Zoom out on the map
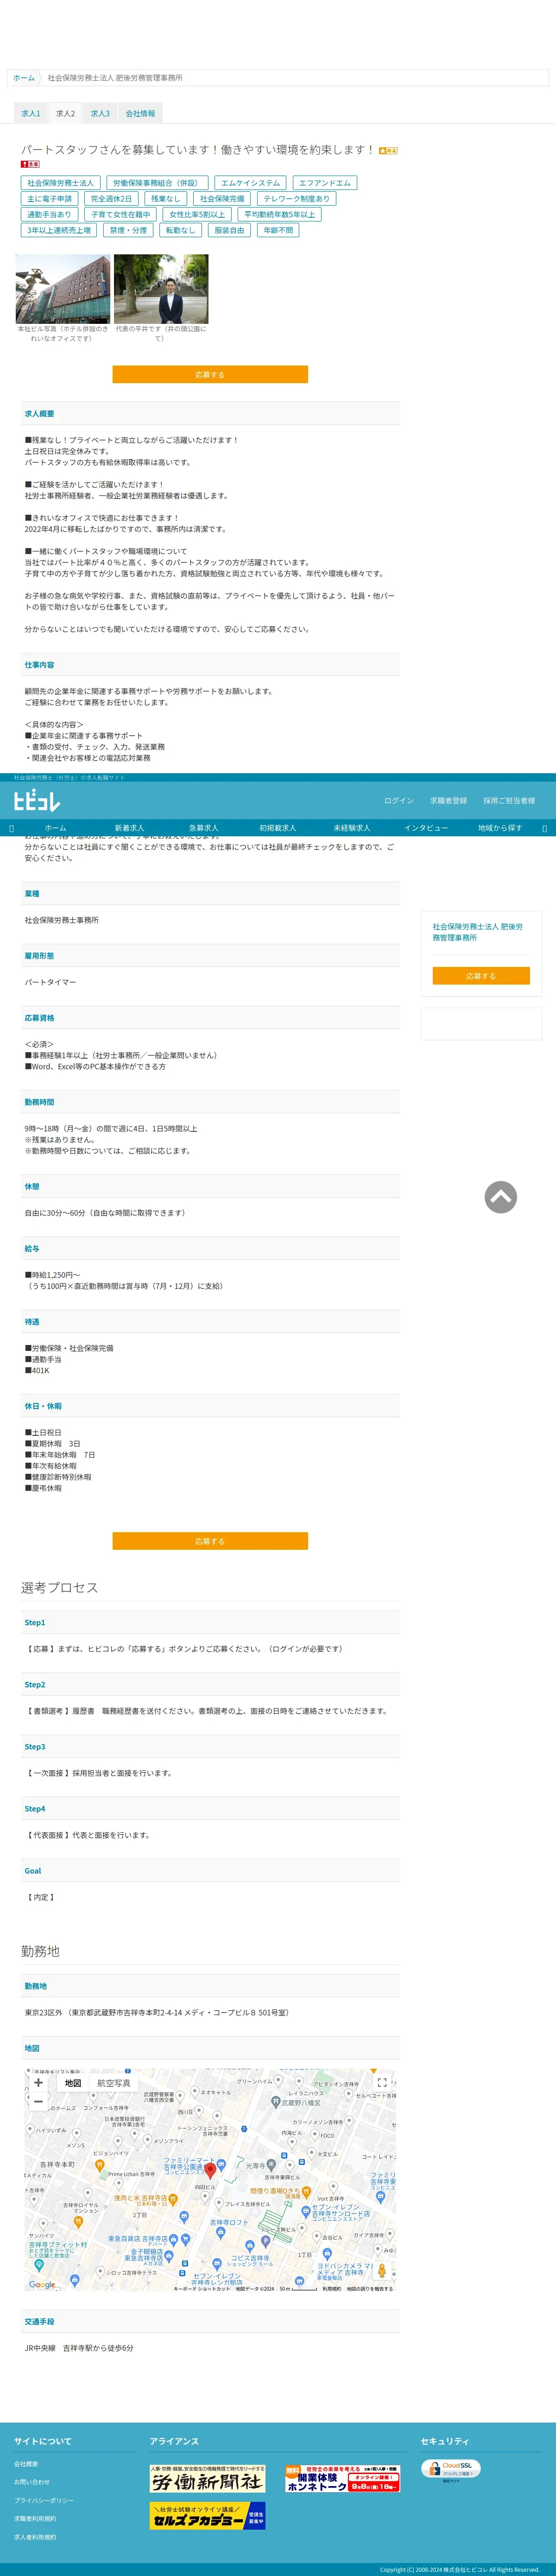 38,2101
